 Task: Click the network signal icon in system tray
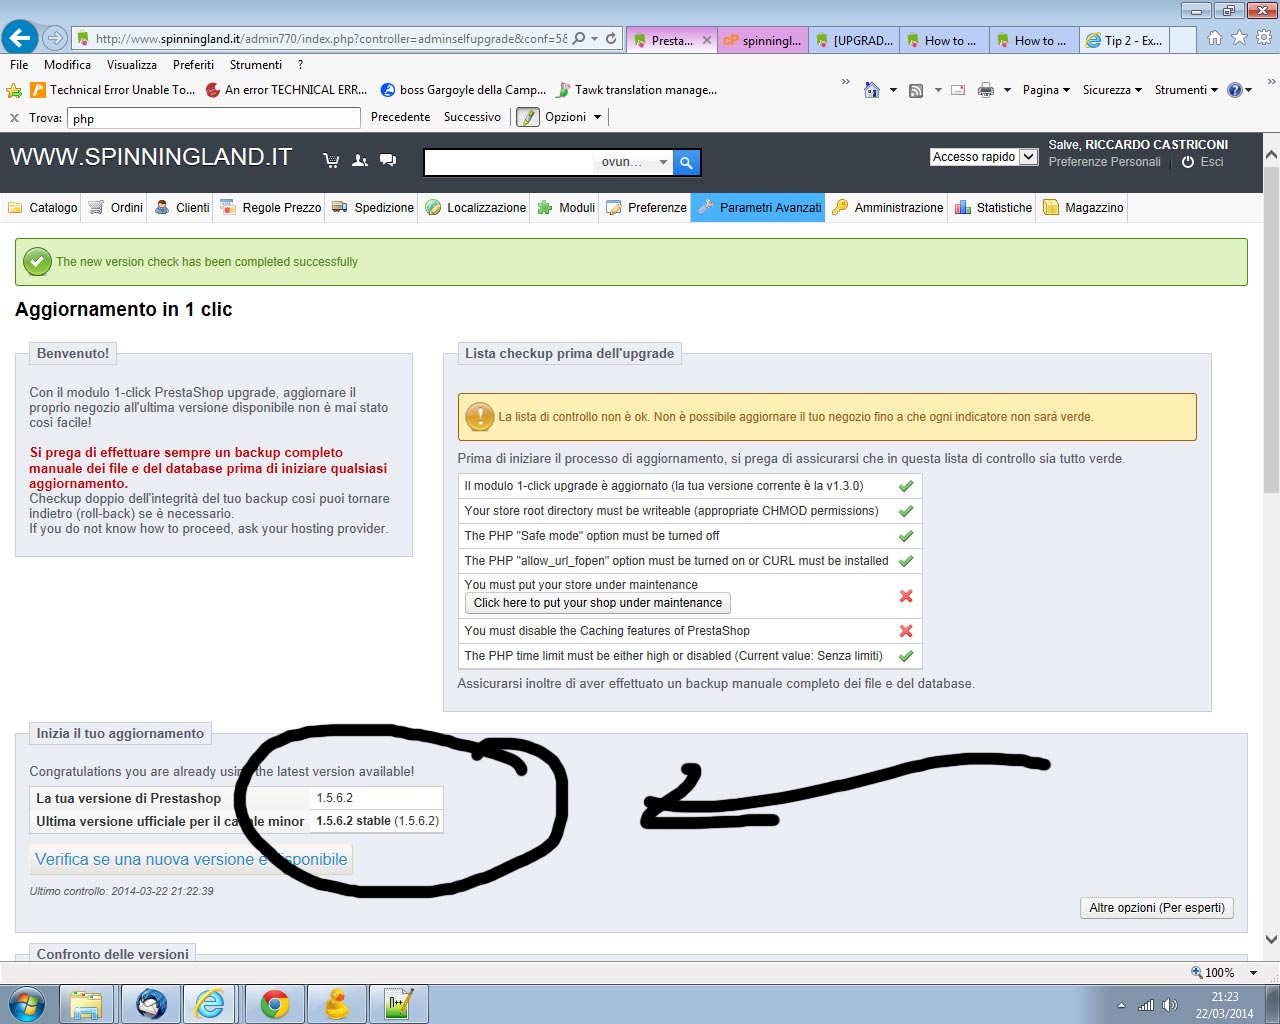(x=1146, y=1005)
